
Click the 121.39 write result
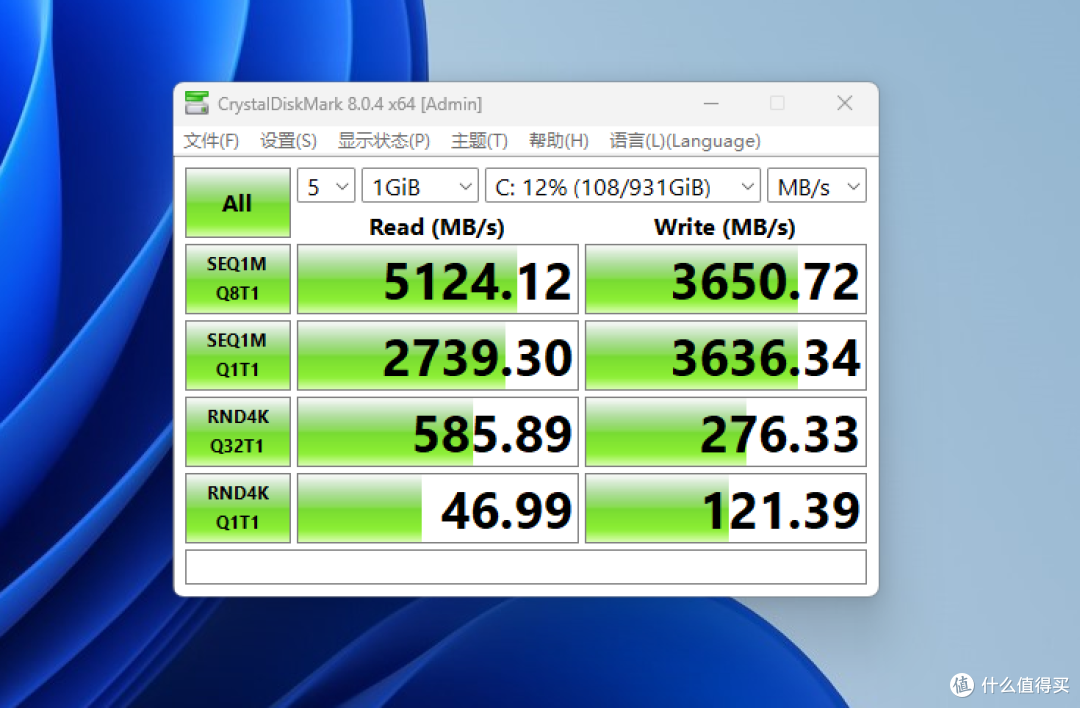coord(725,508)
